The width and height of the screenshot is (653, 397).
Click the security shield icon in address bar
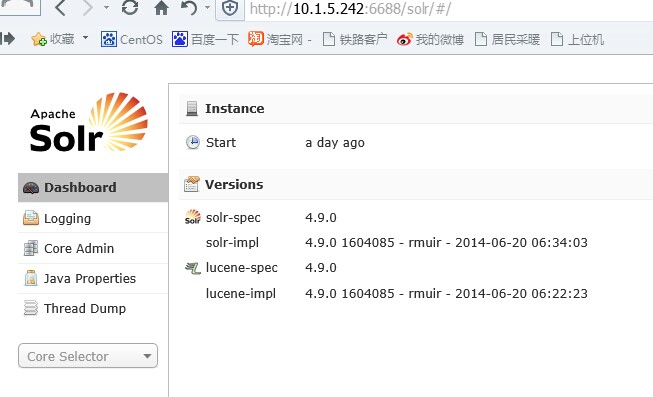point(230,8)
